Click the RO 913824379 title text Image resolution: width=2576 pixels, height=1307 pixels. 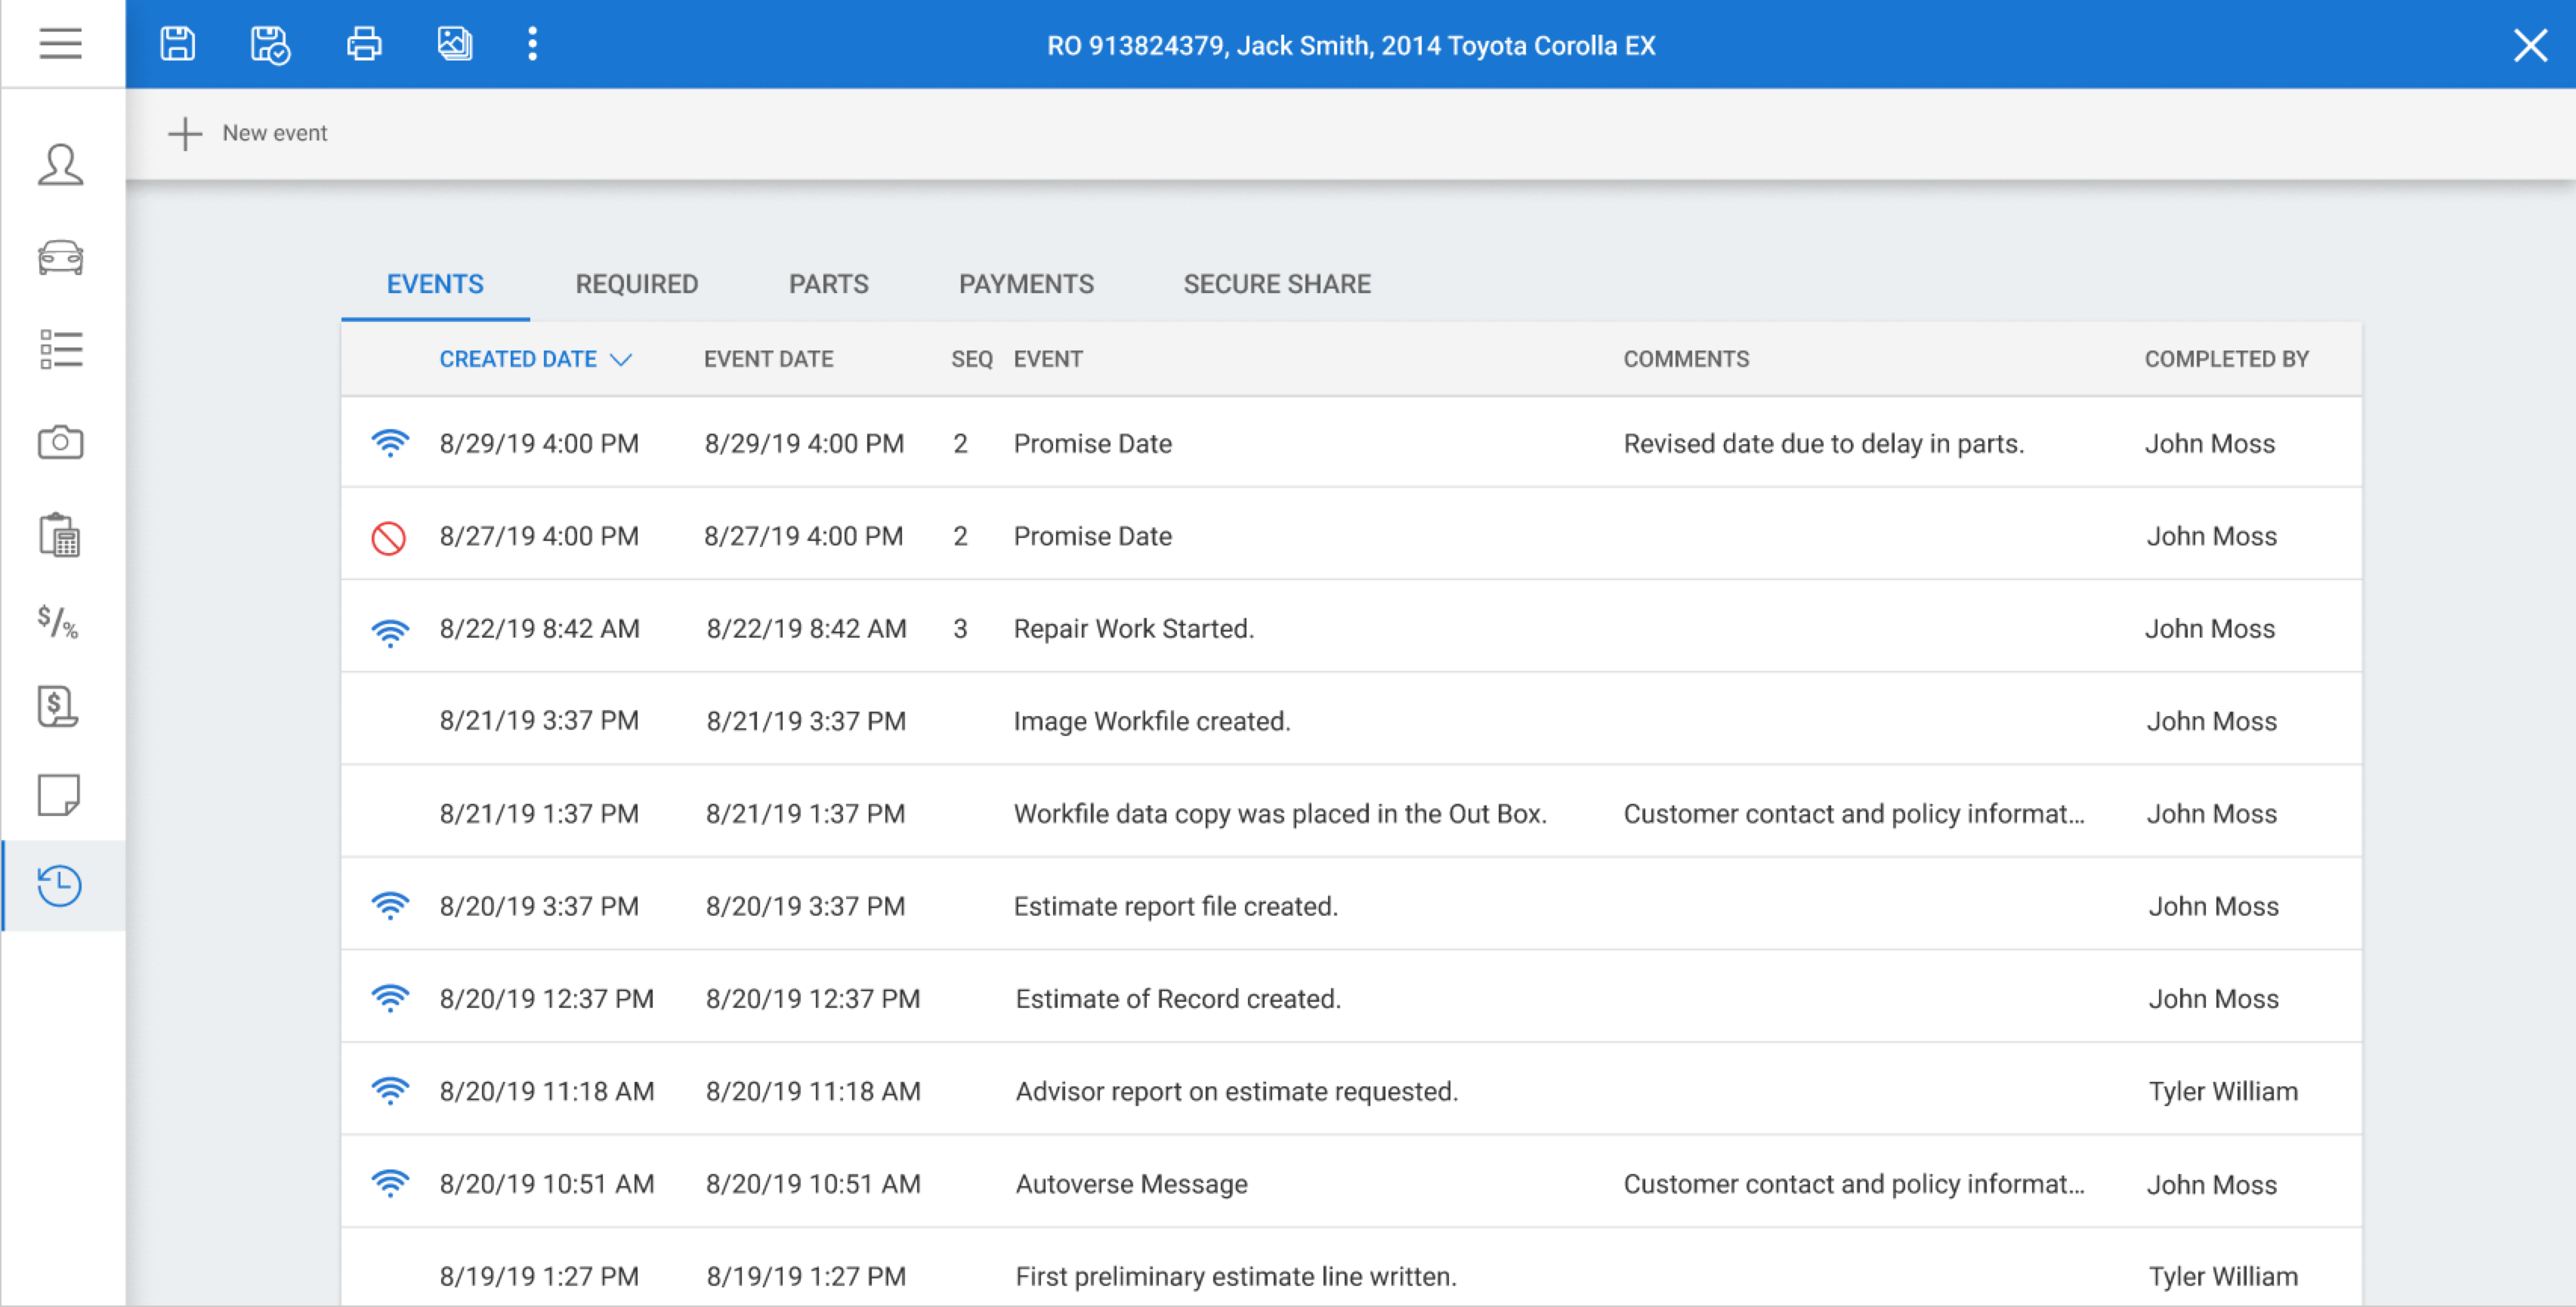tap(1350, 46)
